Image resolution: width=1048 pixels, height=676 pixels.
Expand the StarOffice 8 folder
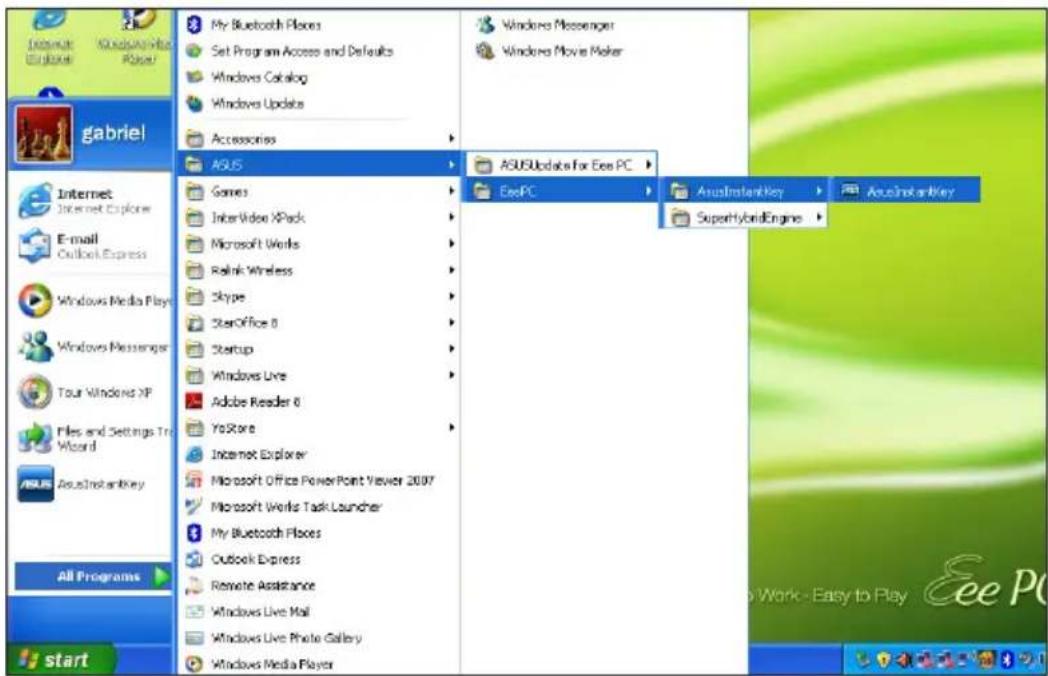tap(319, 322)
